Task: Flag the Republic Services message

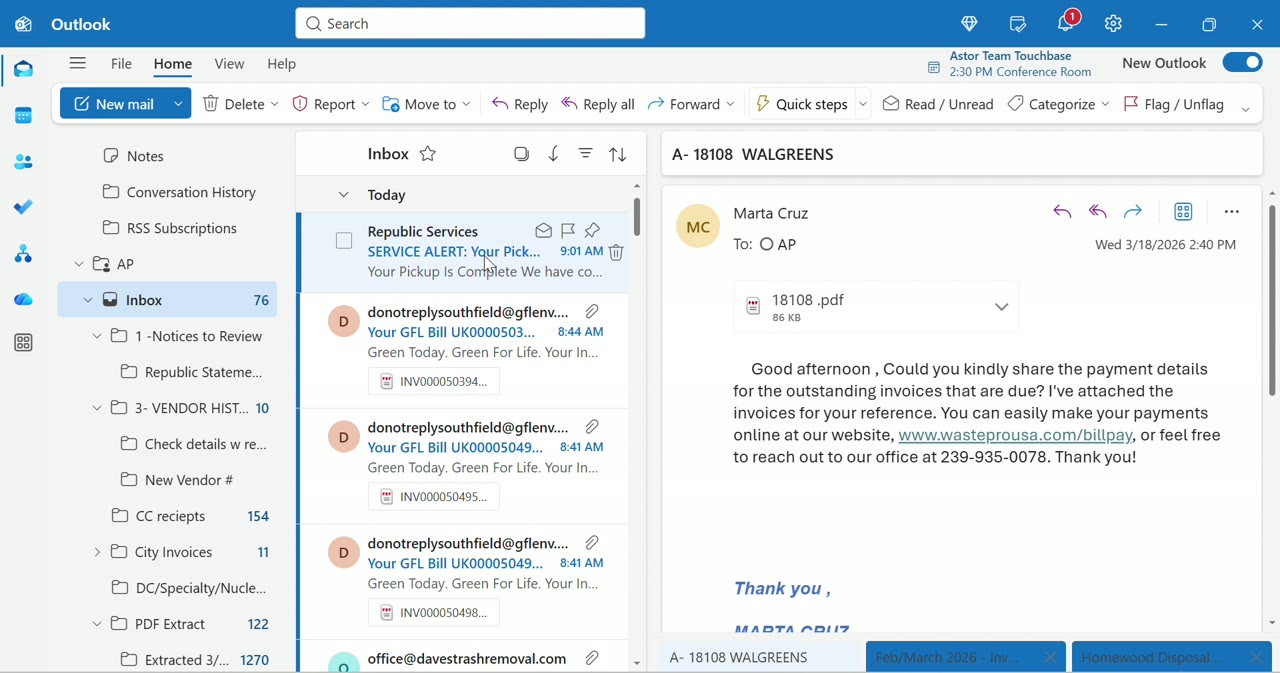Action: click(568, 230)
